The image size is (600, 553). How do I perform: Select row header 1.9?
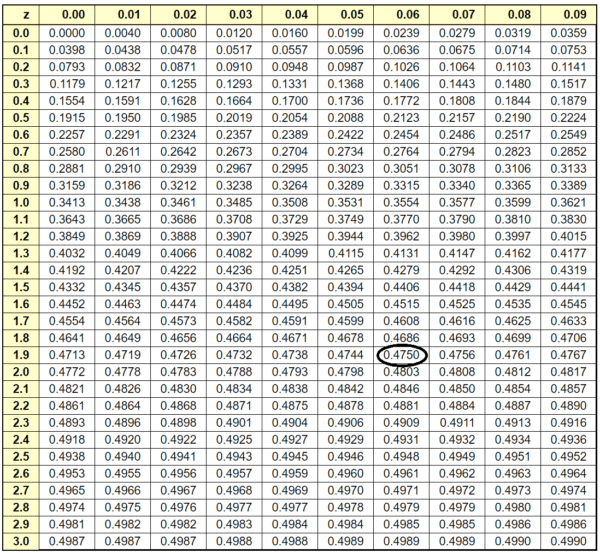point(21,355)
